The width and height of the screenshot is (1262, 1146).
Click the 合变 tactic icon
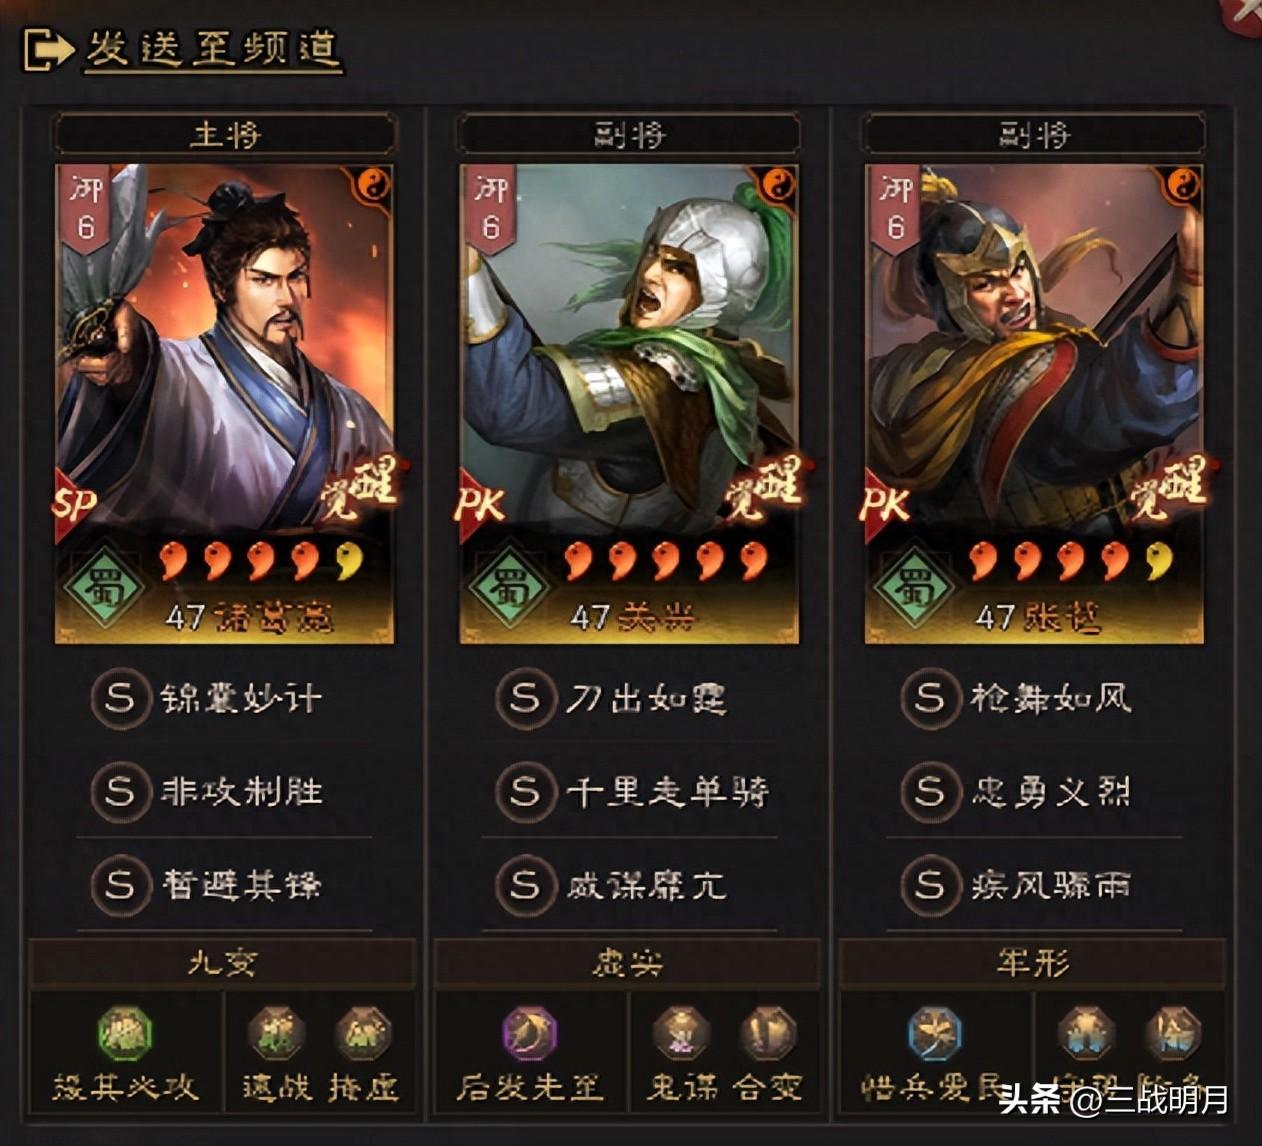point(767,1034)
